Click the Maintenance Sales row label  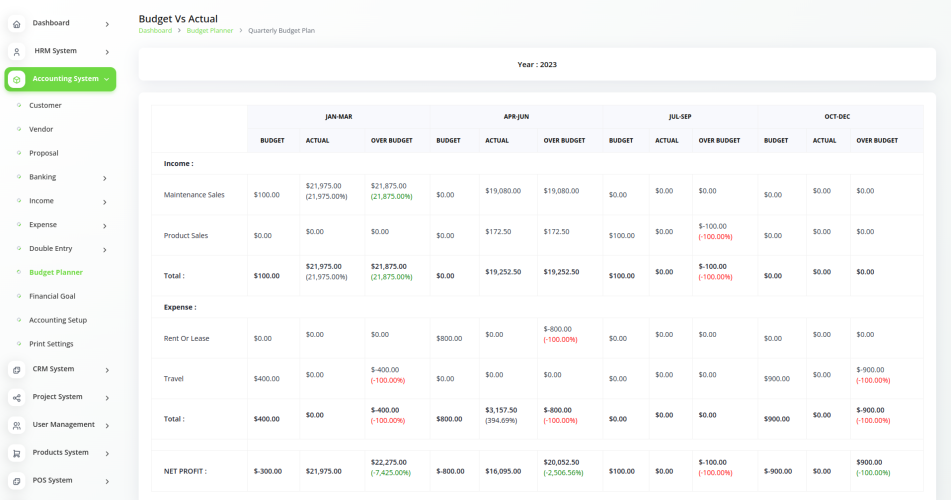pyautogui.click(x=194, y=195)
